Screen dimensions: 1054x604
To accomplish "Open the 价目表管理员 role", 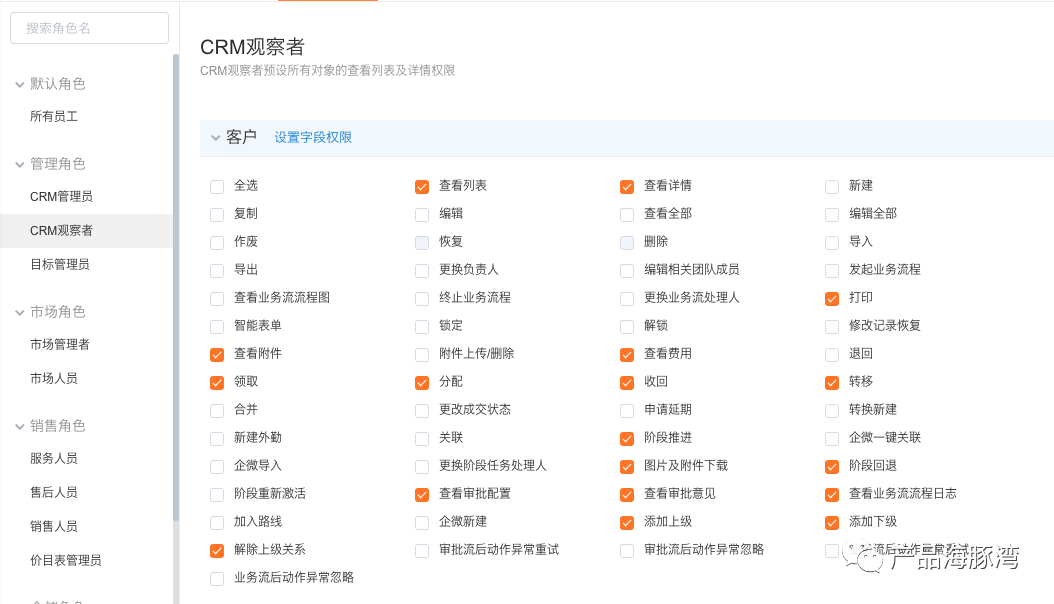I will tap(86, 560).
